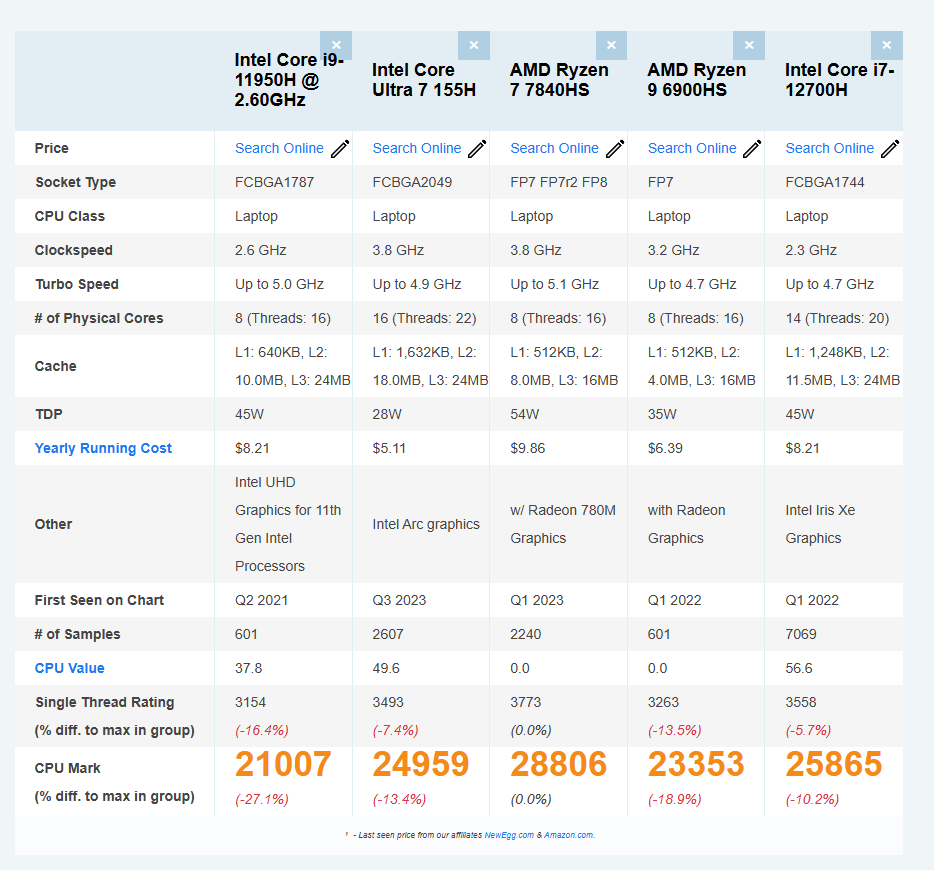Click single thread rating 3558

[801, 702]
